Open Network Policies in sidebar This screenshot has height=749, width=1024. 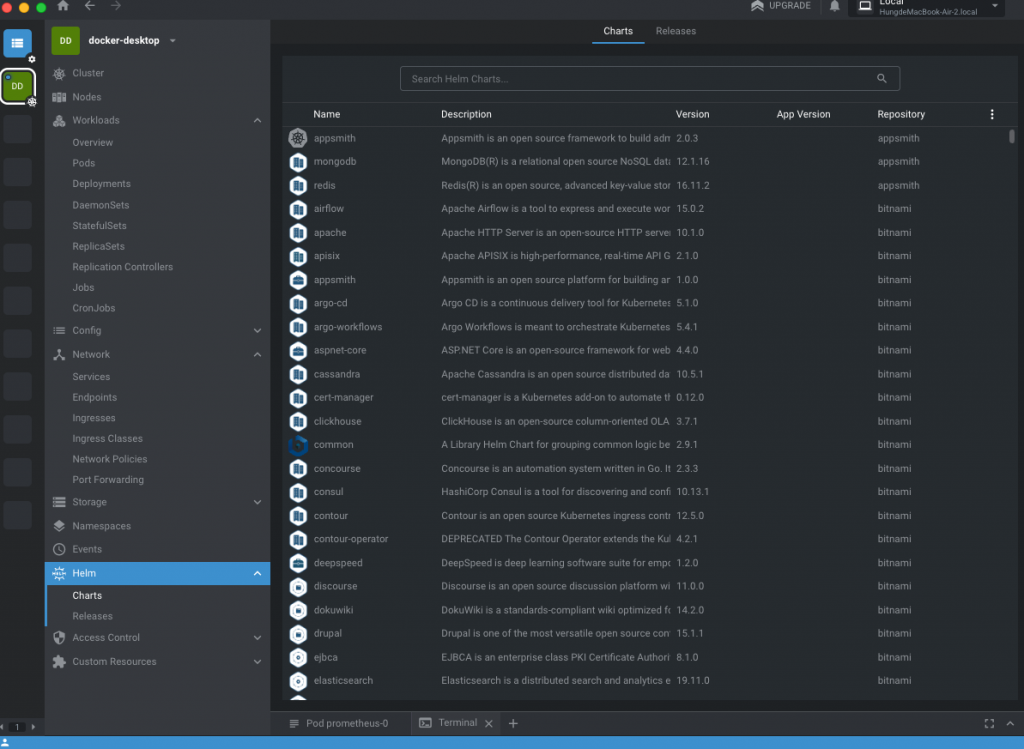click(110, 459)
